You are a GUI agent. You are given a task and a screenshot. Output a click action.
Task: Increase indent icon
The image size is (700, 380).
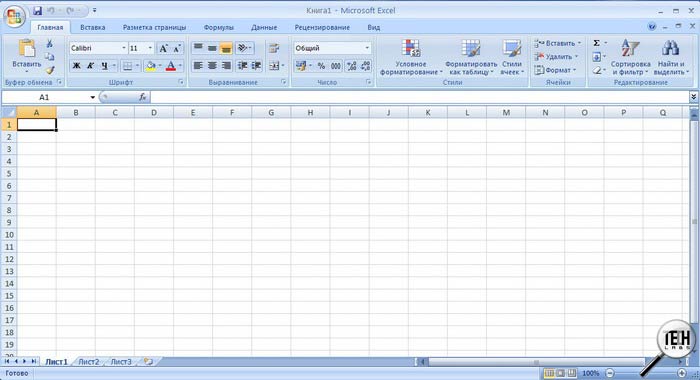point(256,66)
